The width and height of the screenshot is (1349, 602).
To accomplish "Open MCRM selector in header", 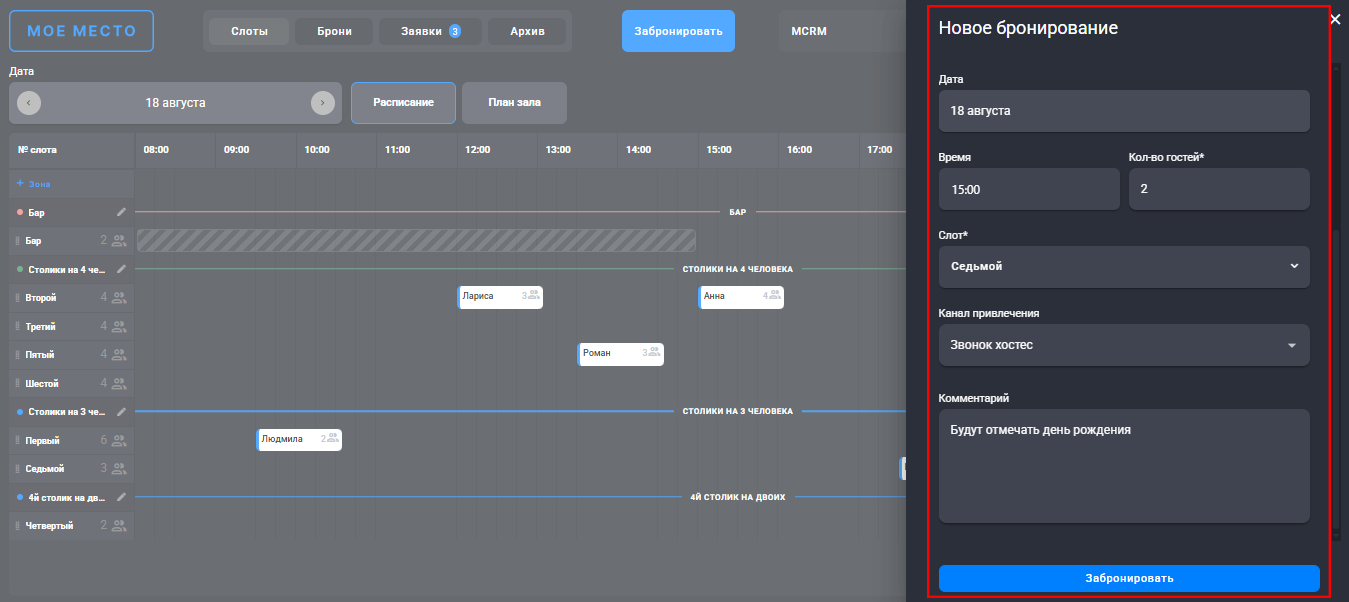I will tap(842, 31).
